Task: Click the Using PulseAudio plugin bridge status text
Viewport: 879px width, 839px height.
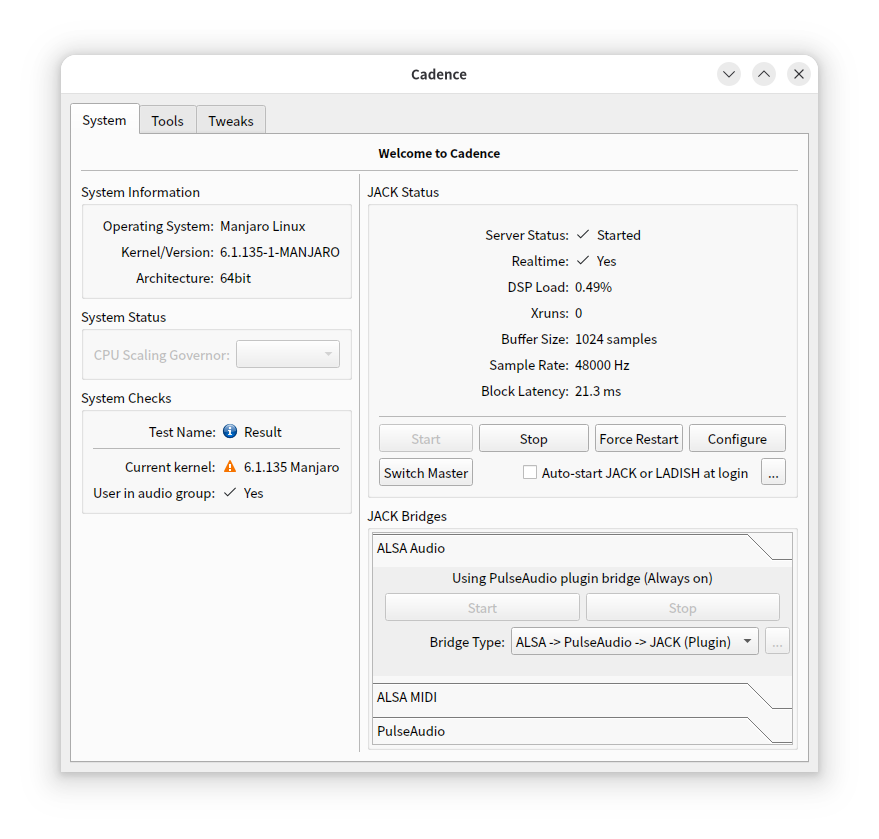Action: (582, 578)
